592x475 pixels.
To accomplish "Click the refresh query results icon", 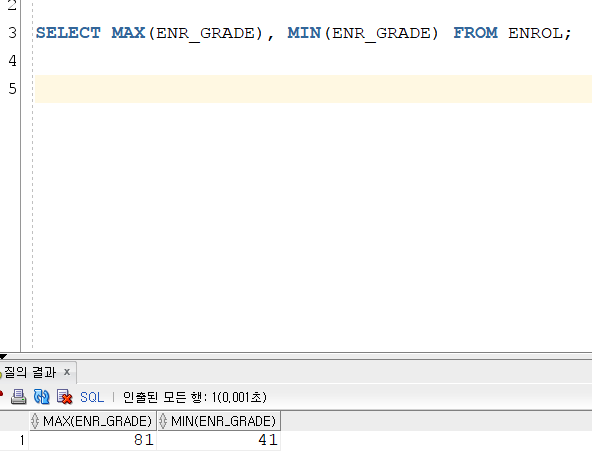I will coord(42,397).
